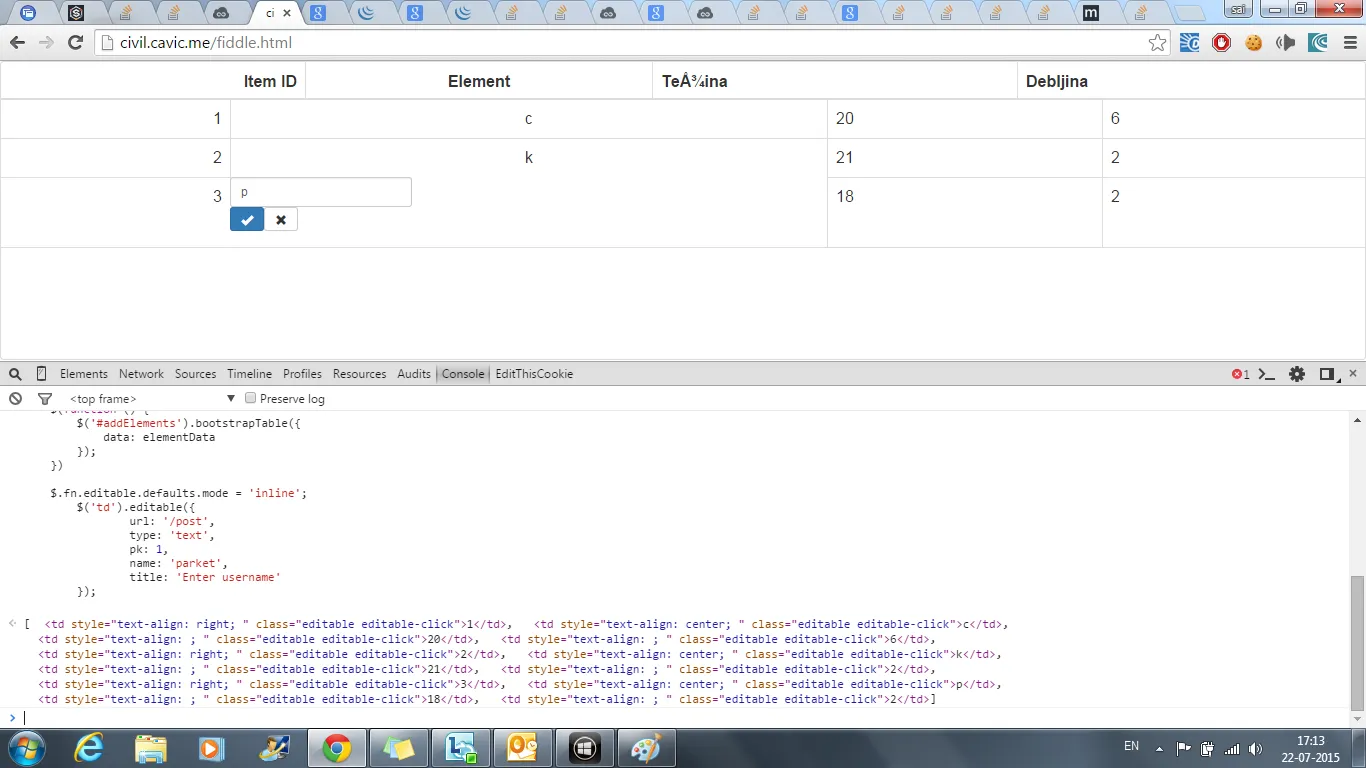Click the red error count indicator
Image resolution: width=1366 pixels, height=768 pixels.
coord(1240,374)
